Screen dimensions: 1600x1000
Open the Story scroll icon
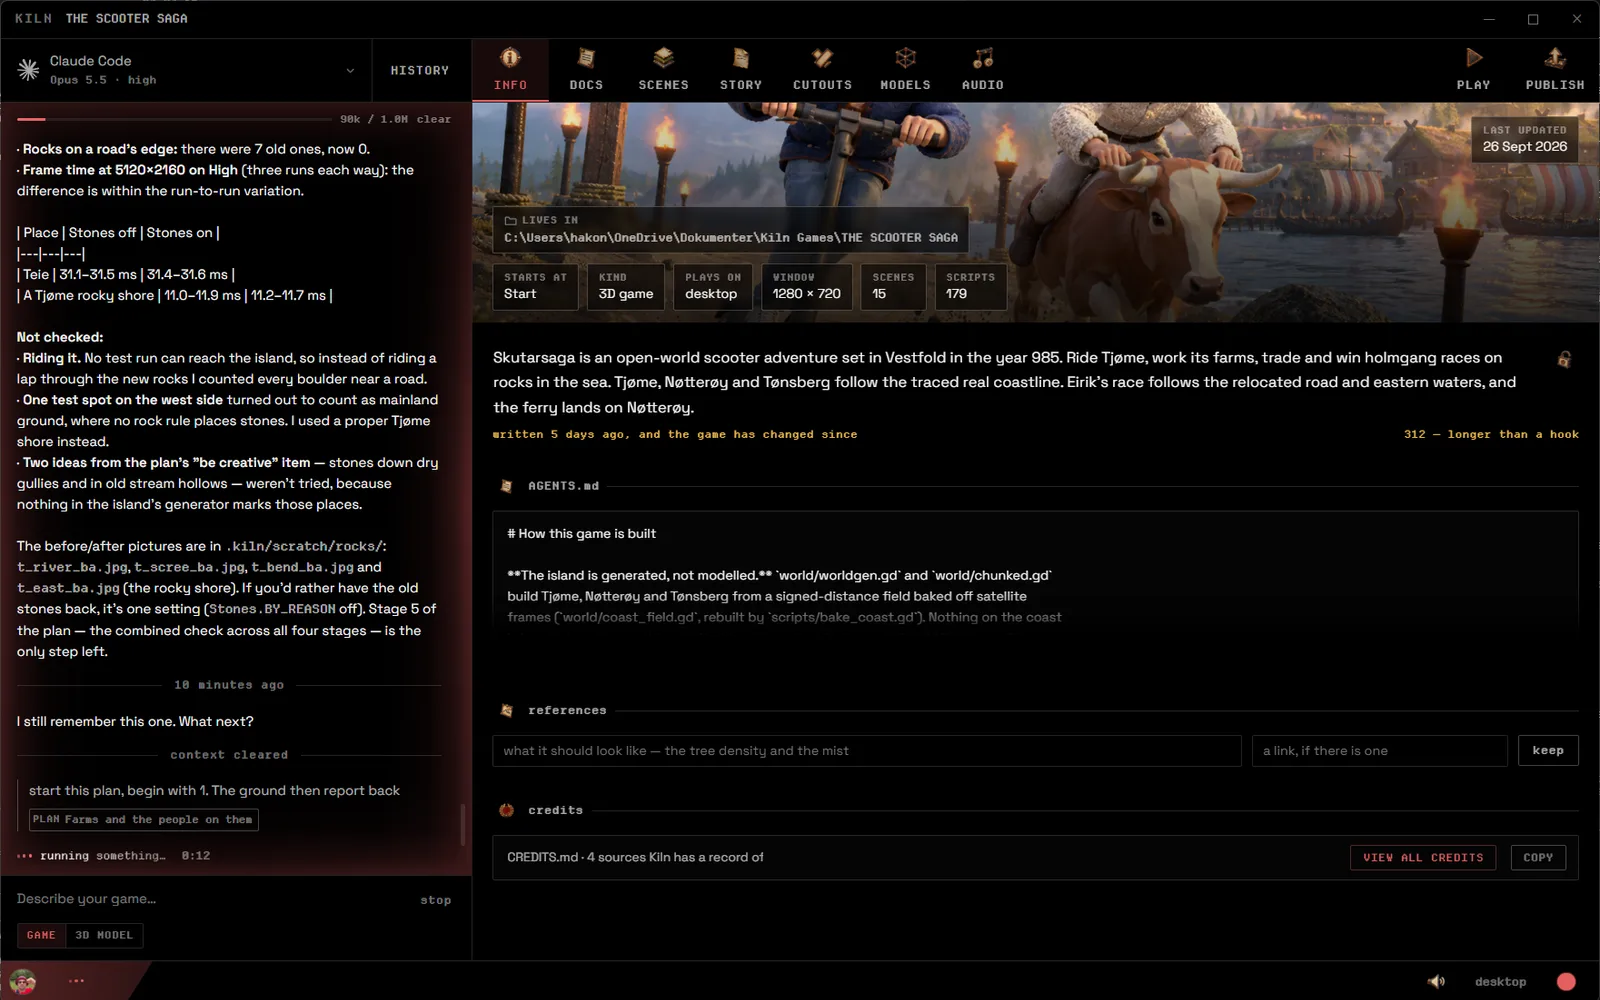click(740, 58)
